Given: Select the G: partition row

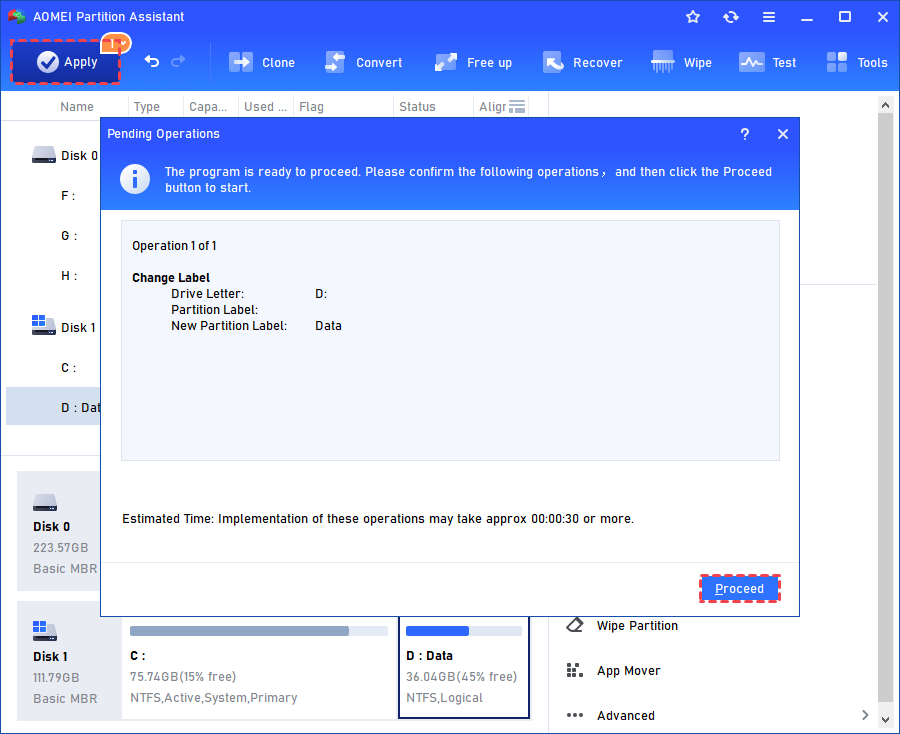Looking at the screenshot, I should pos(69,236).
